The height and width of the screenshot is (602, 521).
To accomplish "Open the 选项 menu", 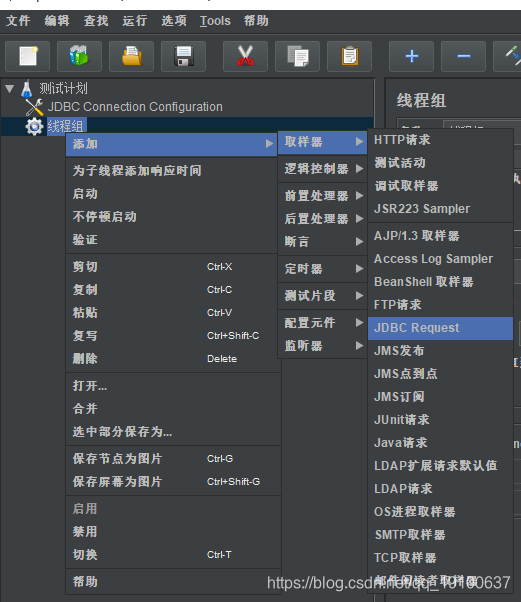I will pyautogui.click(x=174, y=21).
